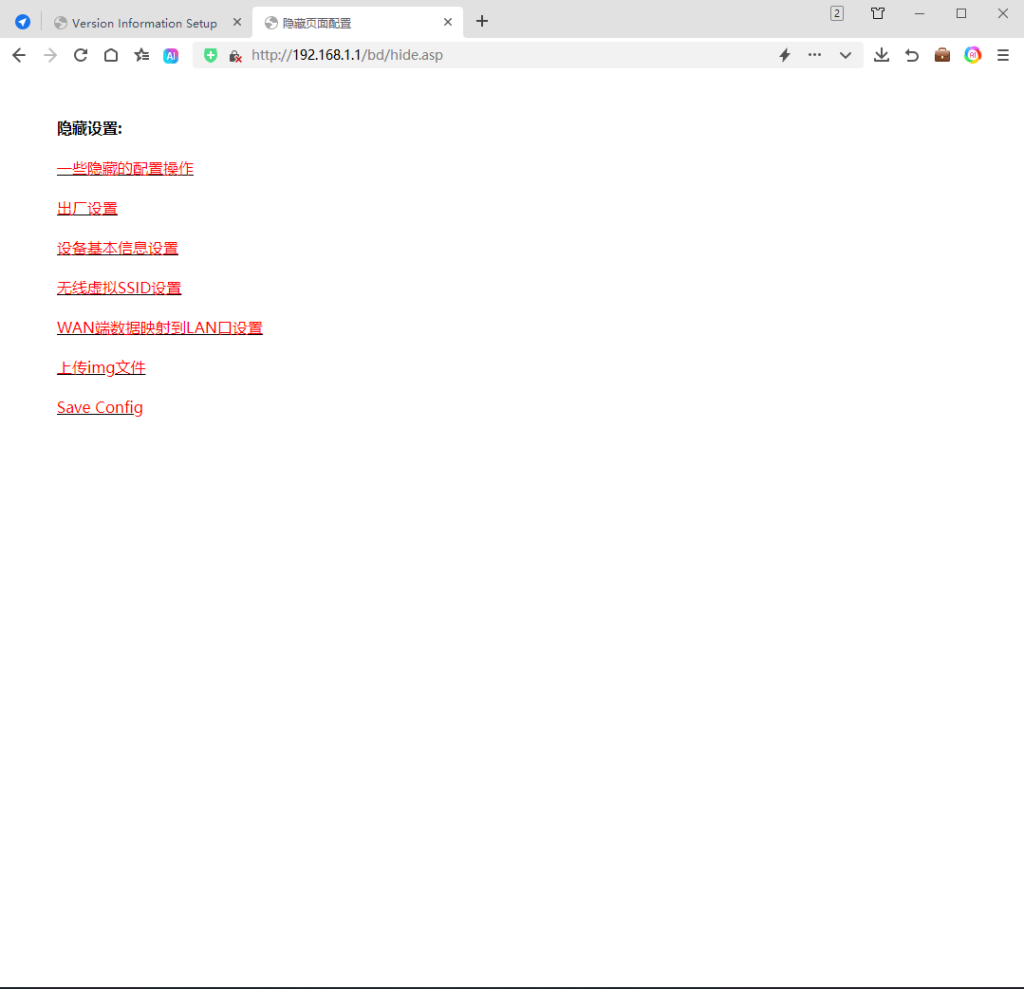Click the Save Config link

point(100,407)
